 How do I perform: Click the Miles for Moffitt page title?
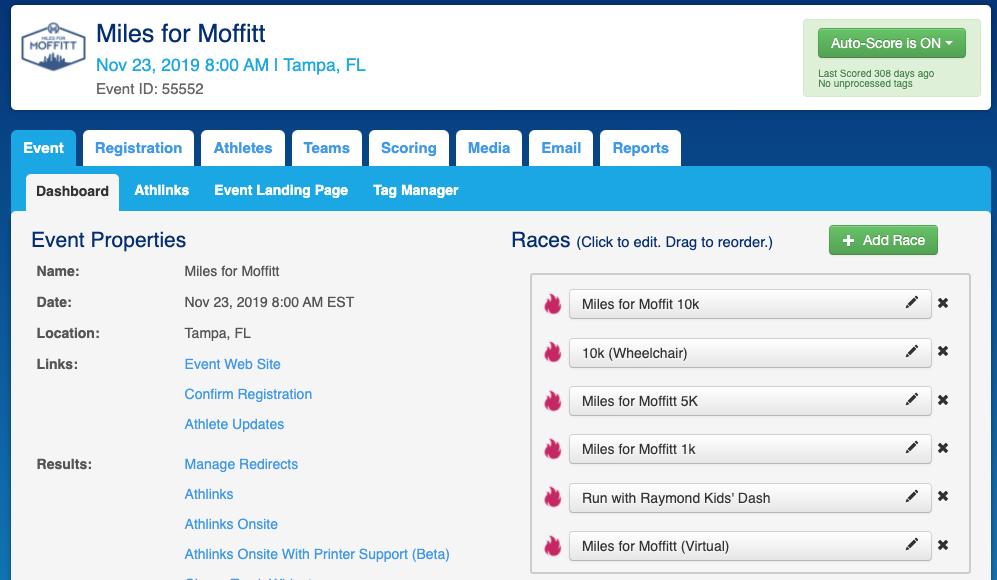181,33
